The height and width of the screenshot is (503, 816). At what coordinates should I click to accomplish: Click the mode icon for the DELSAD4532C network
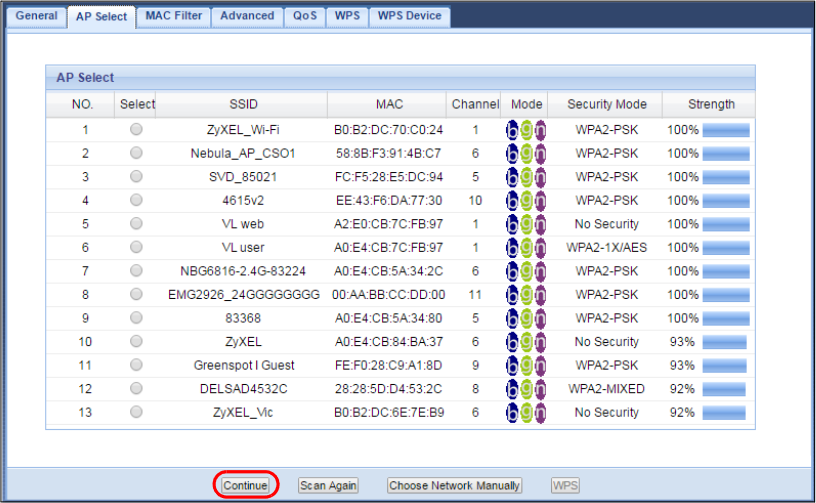[526, 388]
